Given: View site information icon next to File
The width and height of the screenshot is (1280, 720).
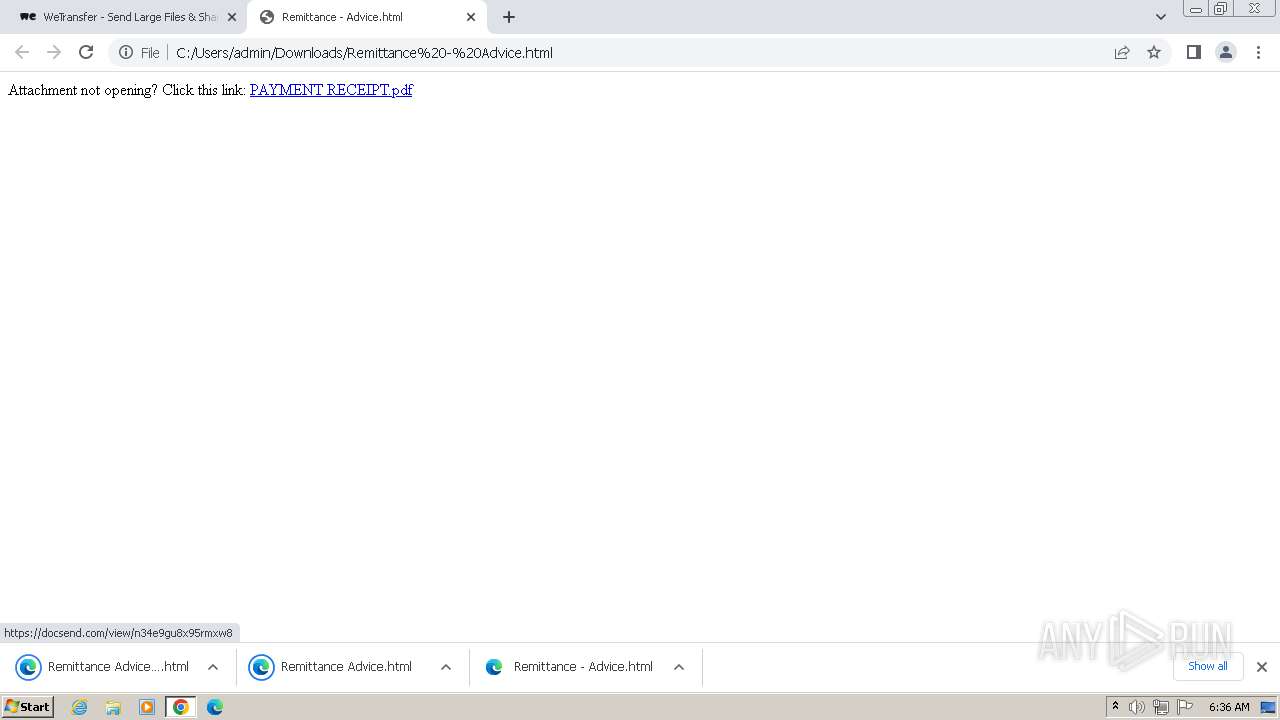Looking at the screenshot, I should point(126,53).
